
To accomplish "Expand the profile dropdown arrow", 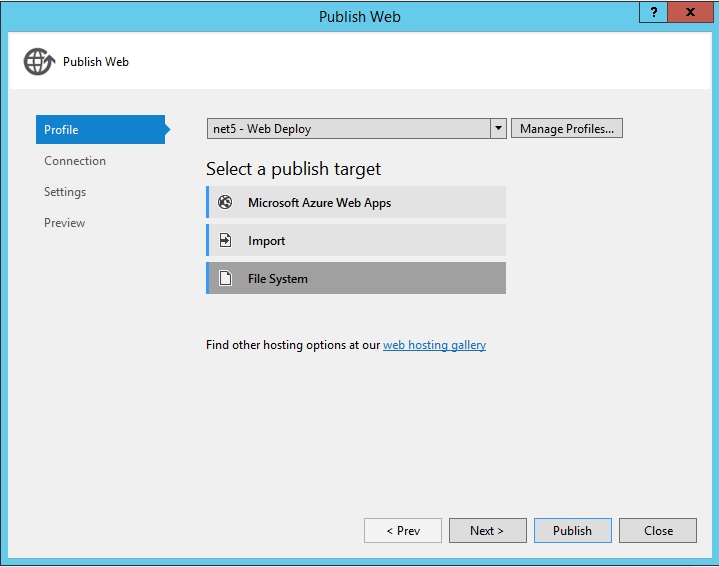I will point(498,128).
